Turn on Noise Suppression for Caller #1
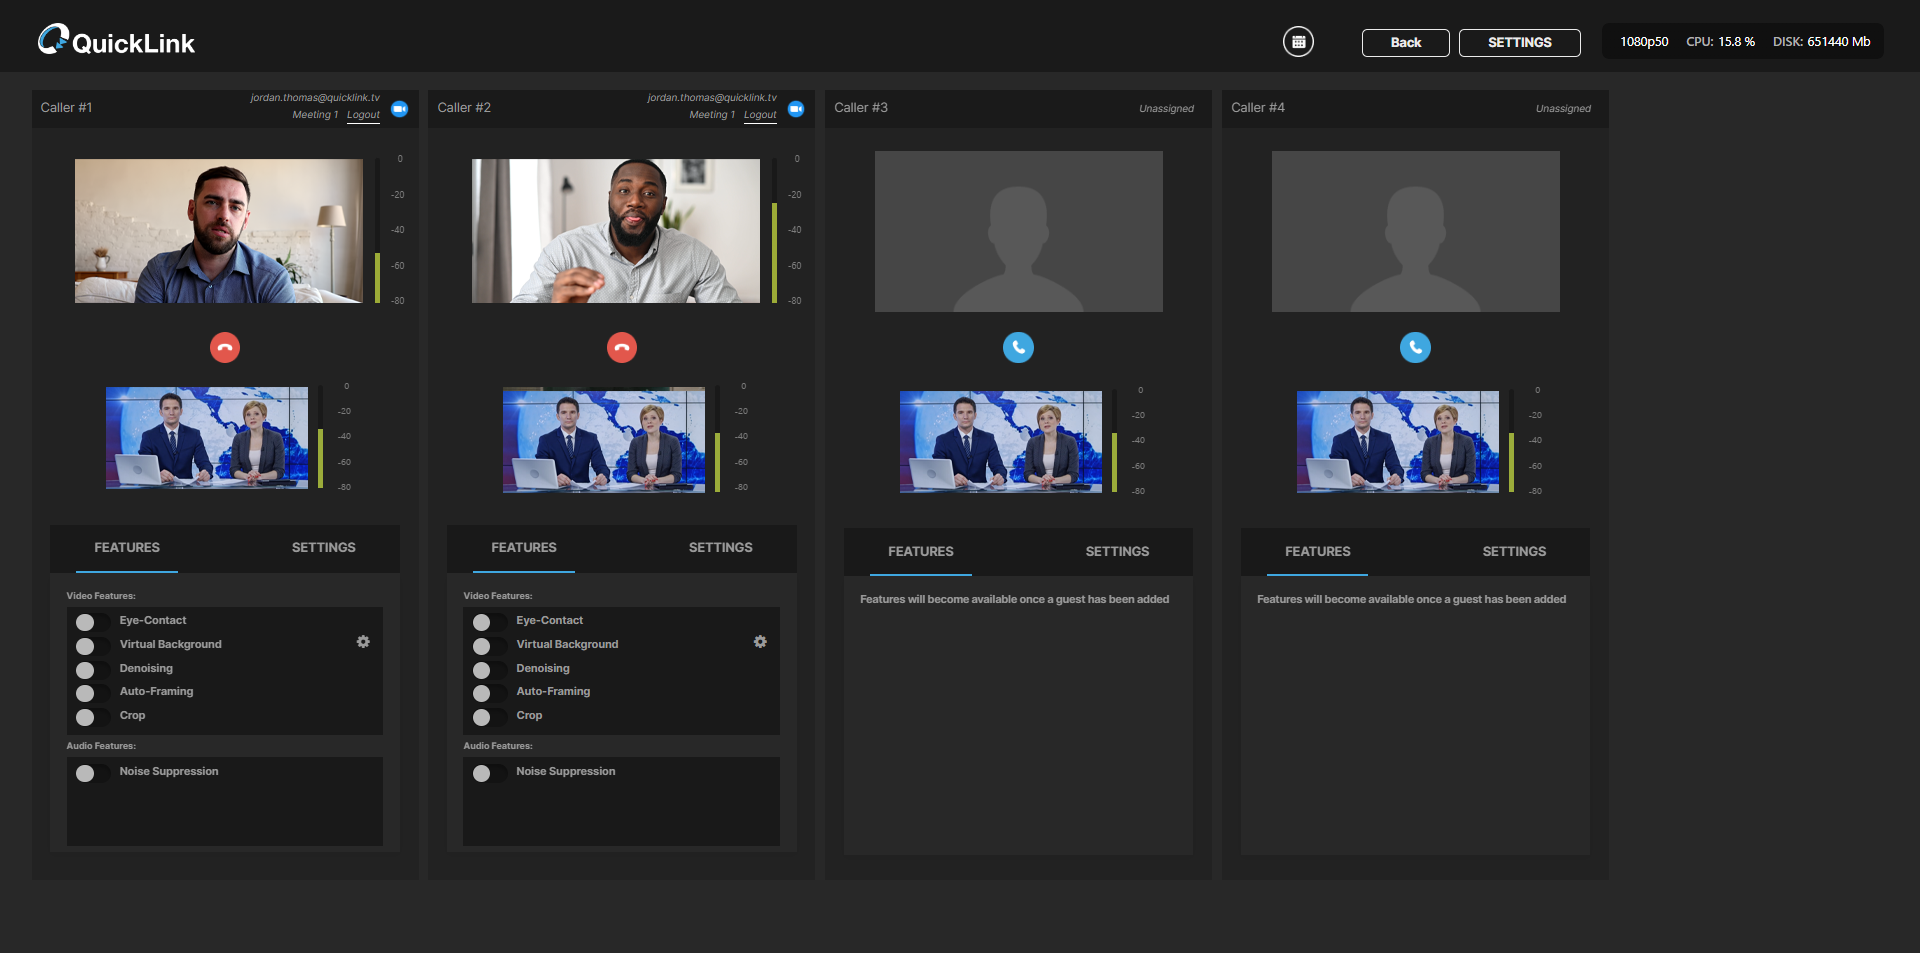This screenshot has width=1920, height=953. point(90,773)
